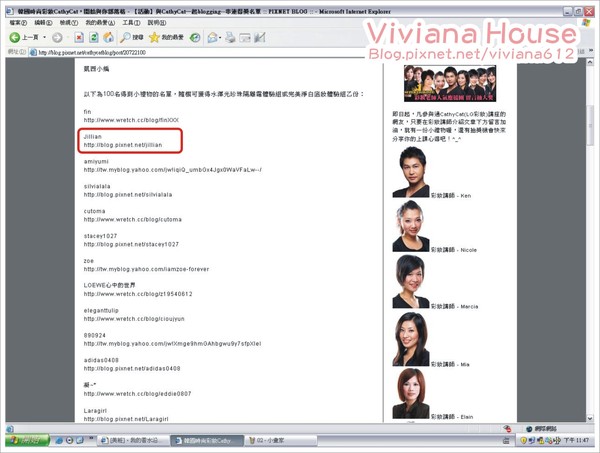Click the portrait of instructor Nicole
Image resolution: width=600 pixels, height=453 pixels.
(x=411, y=226)
